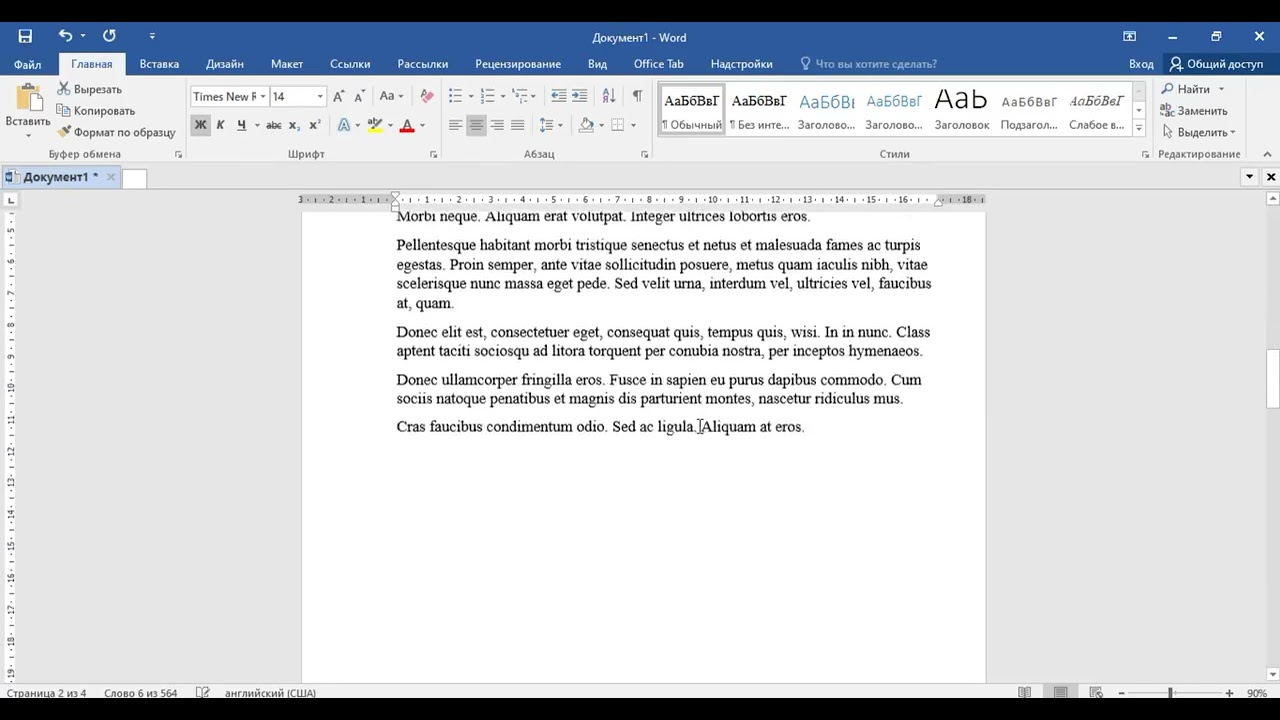
Task: Justify paragraph text
Action: 517,125
